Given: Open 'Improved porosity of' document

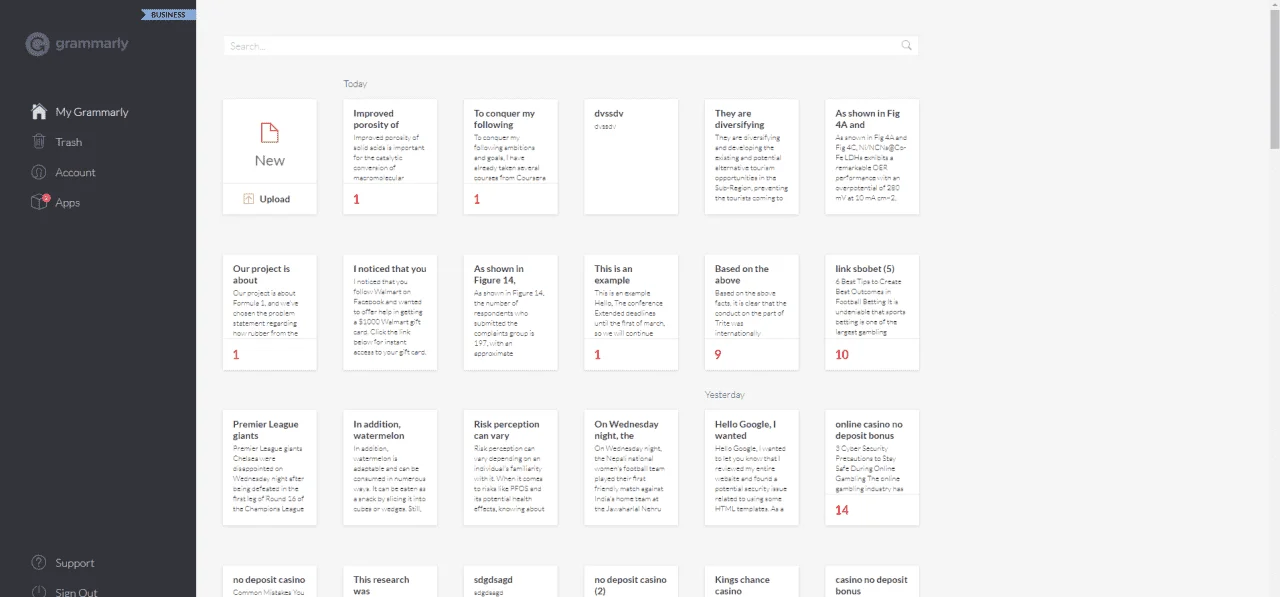Looking at the screenshot, I should coord(390,156).
